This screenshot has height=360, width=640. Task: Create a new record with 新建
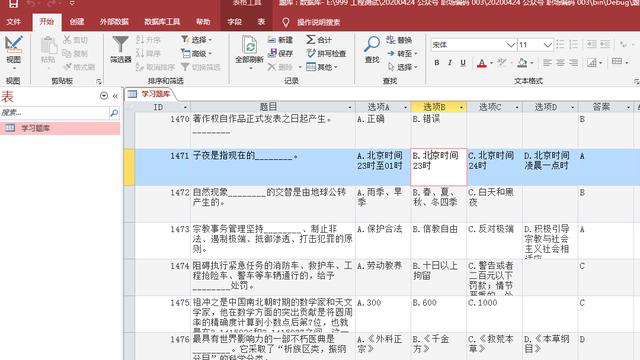pos(281,40)
